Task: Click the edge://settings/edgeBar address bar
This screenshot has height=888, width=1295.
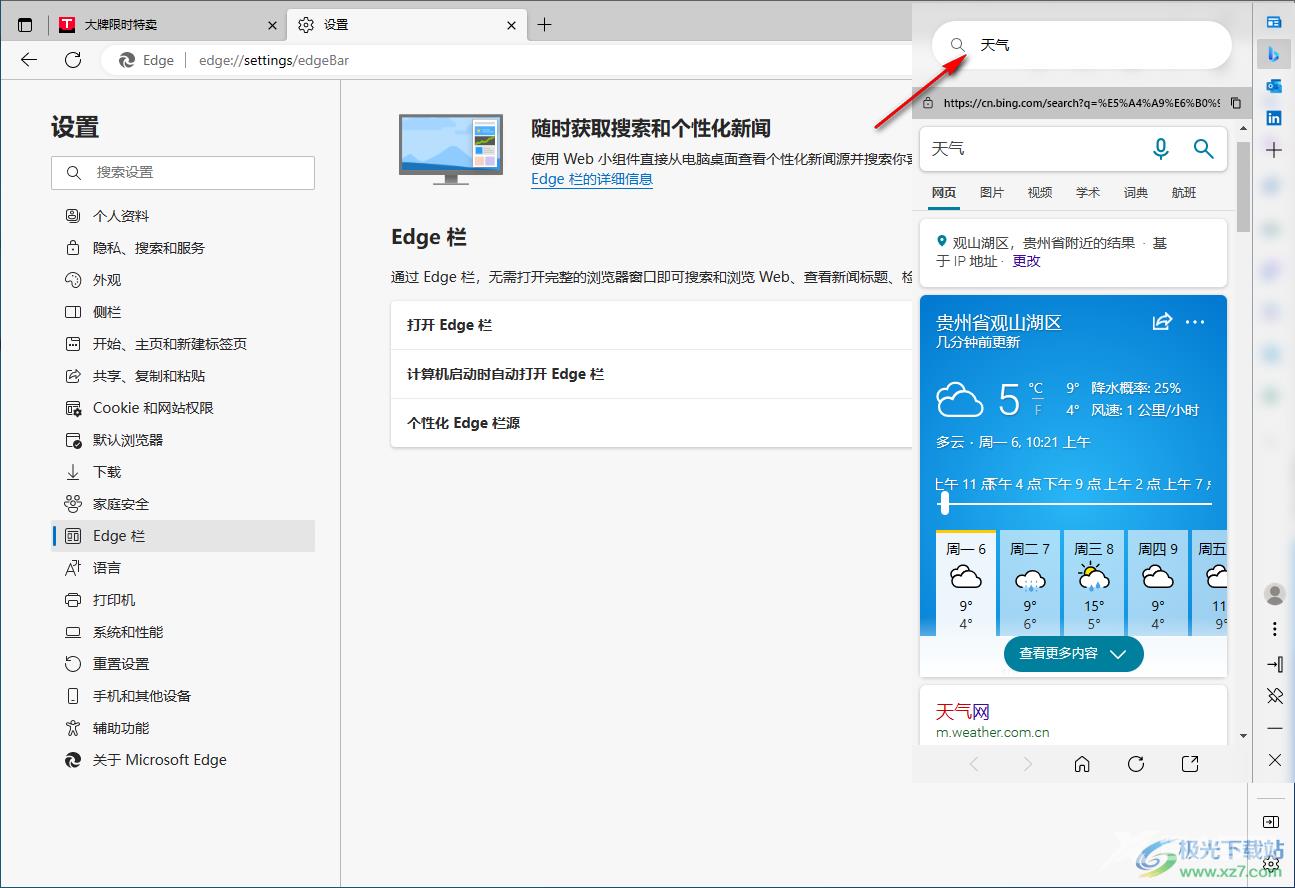Action: pos(274,60)
